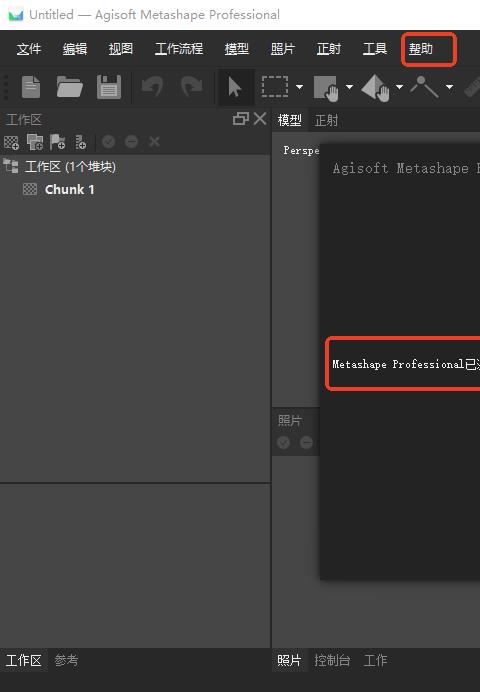Image resolution: width=480 pixels, height=692 pixels.
Task: Select the Move region tool
Action: point(326,88)
